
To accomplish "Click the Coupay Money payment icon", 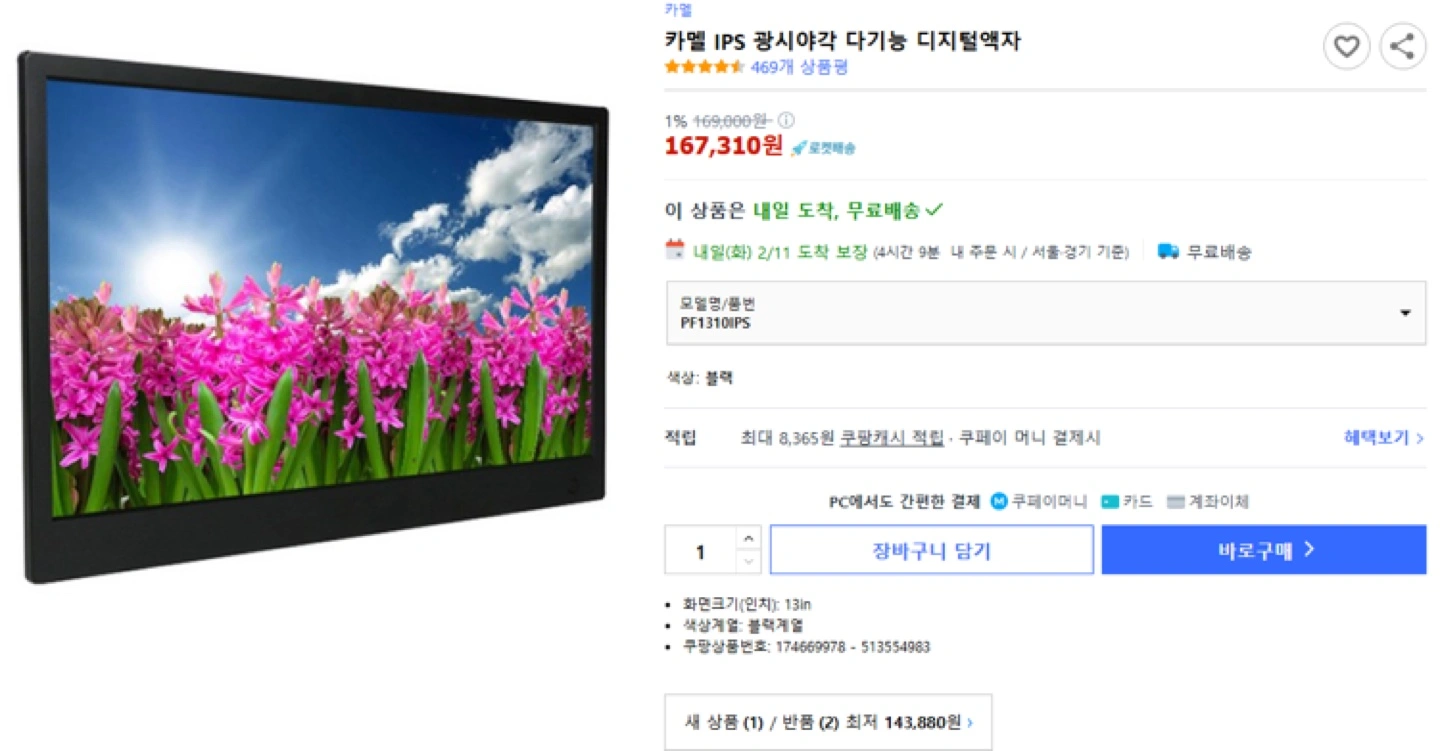I will pyautogui.click(x=999, y=501).
